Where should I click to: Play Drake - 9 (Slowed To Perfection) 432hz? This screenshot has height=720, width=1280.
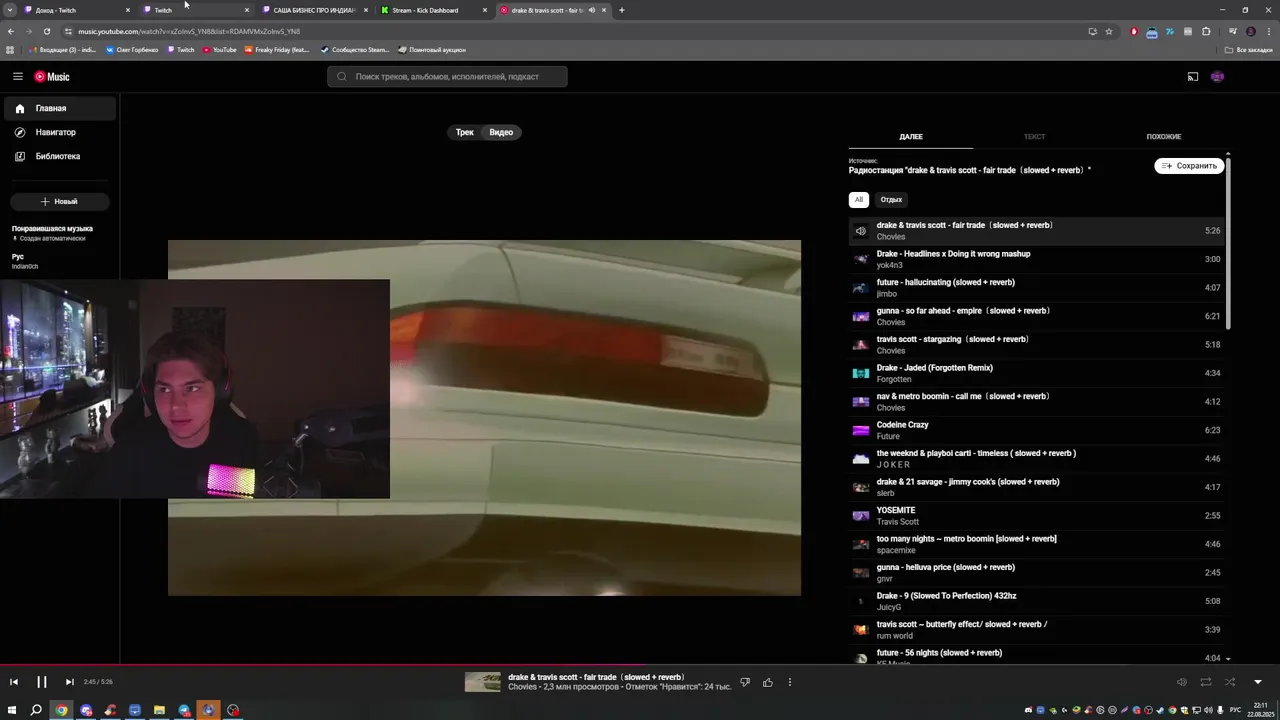point(1037,601)
